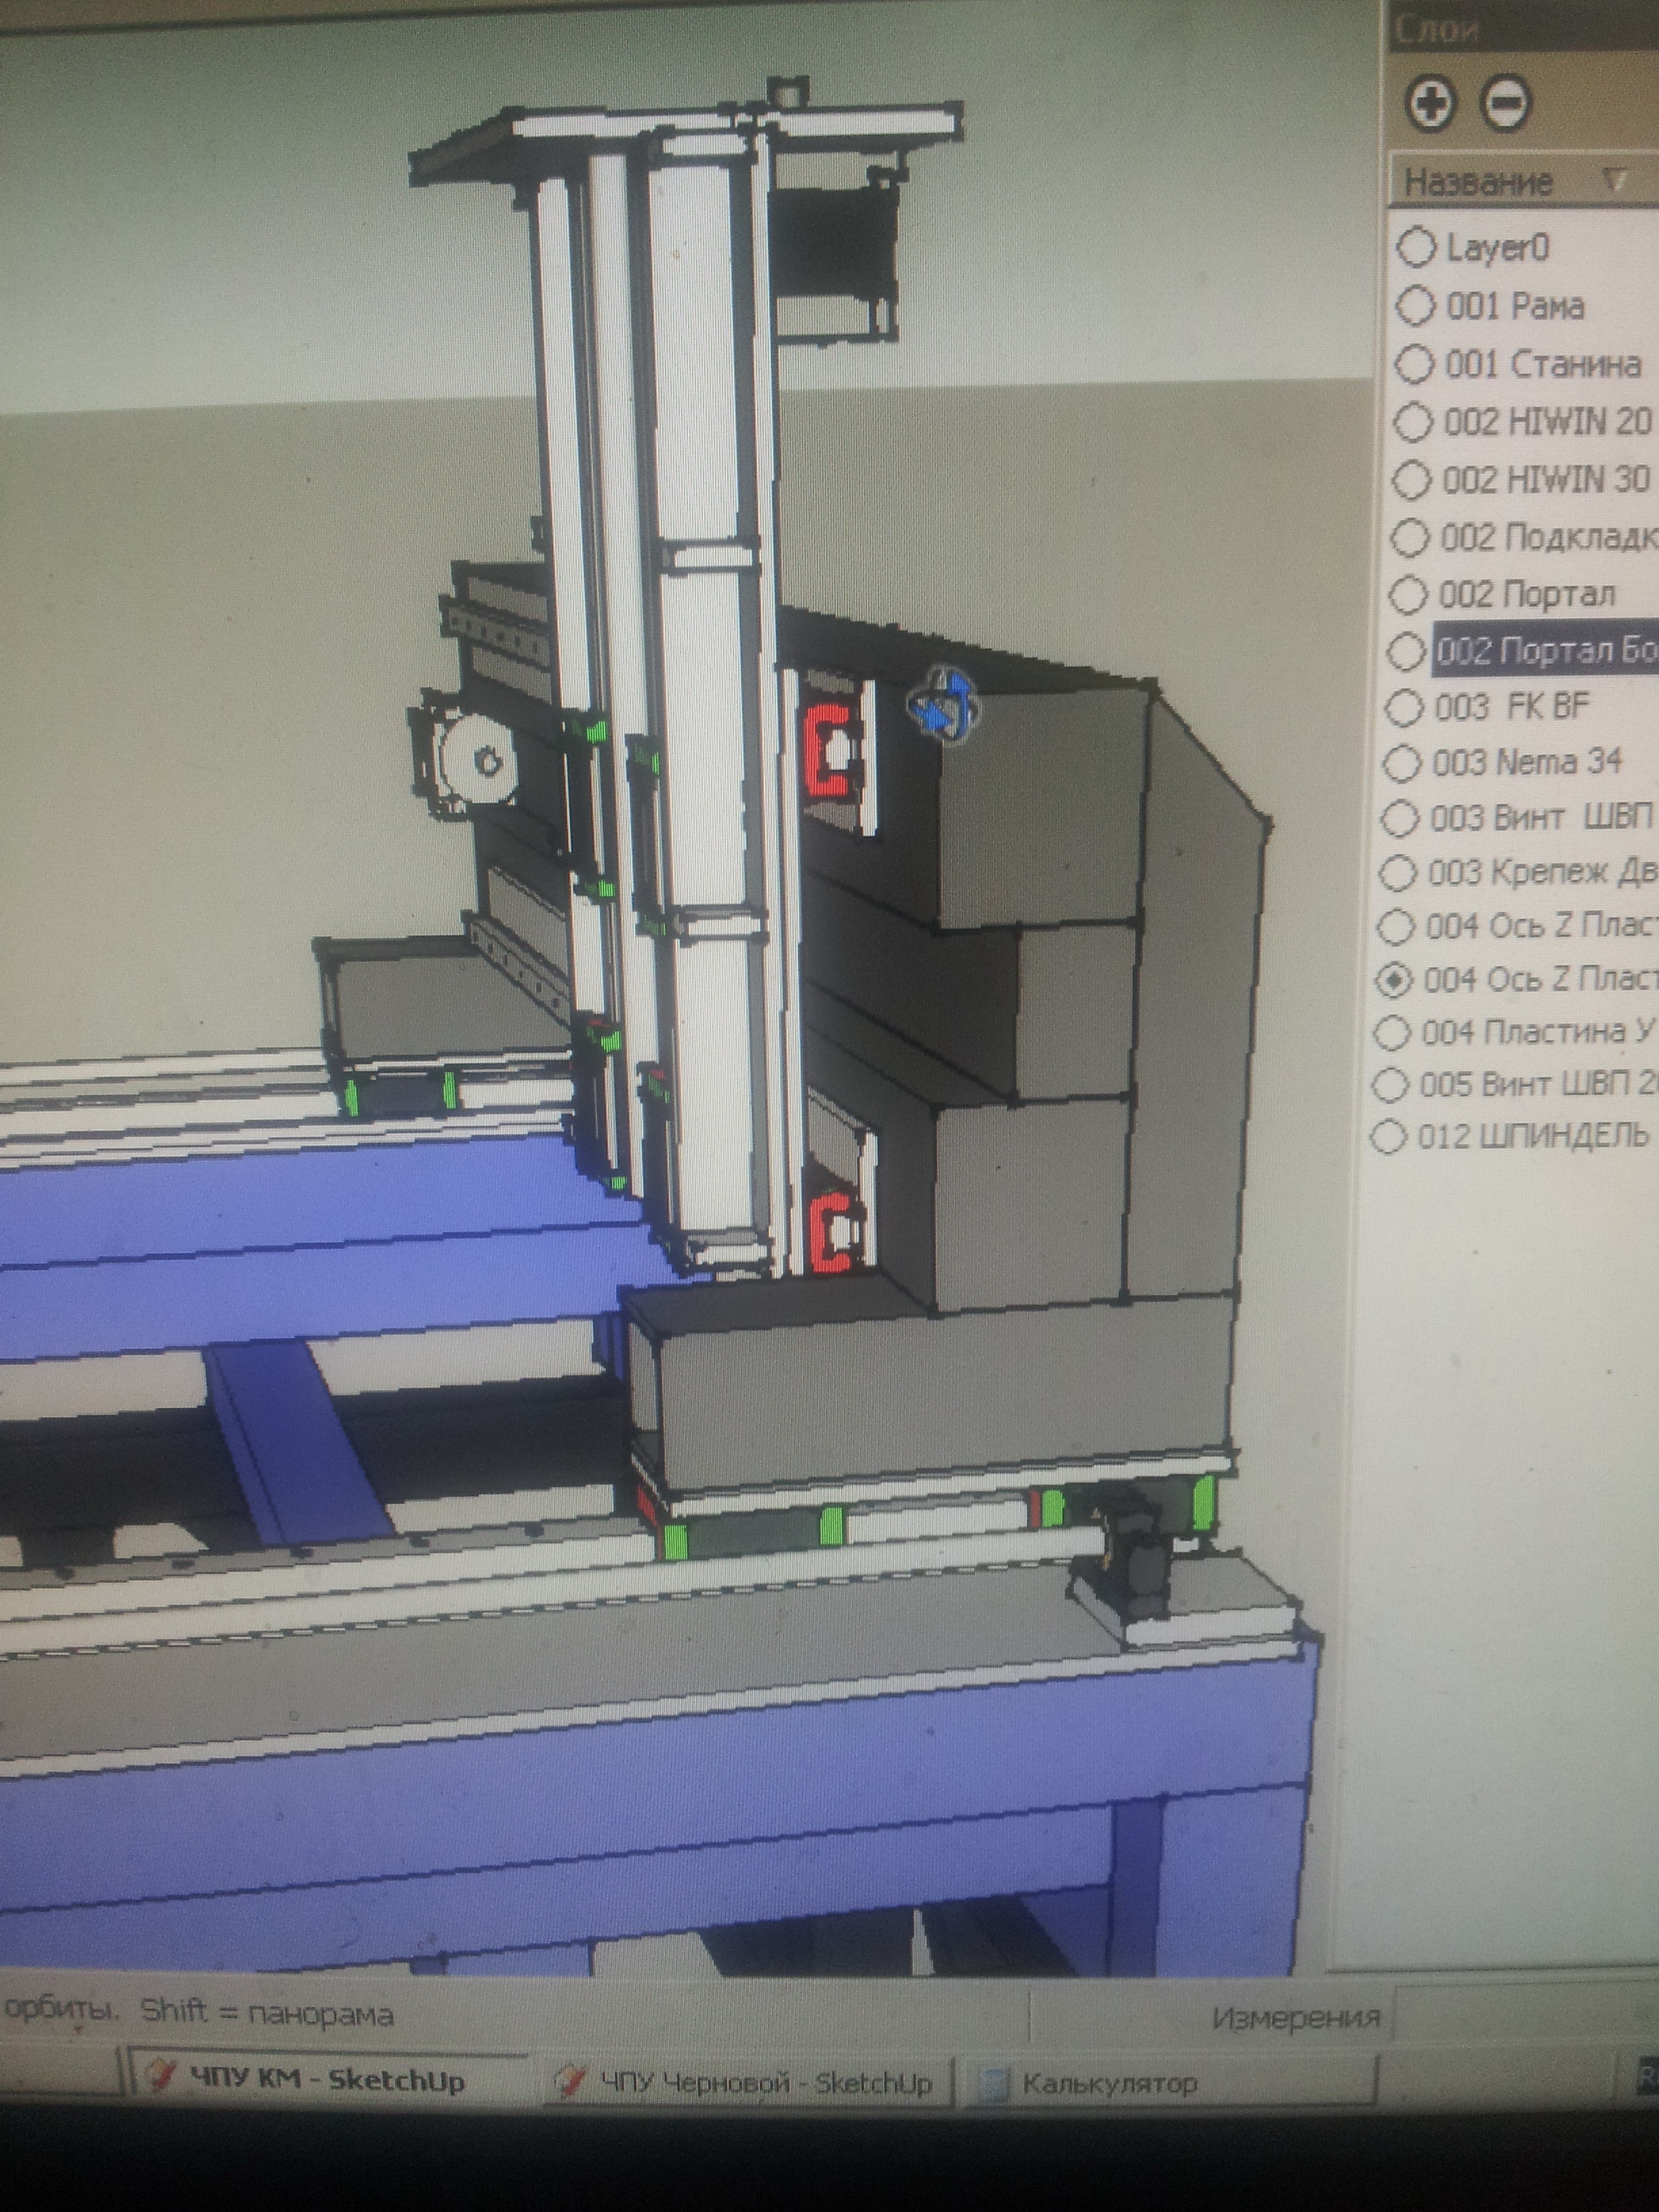Viewport: 1659px width, 2212px height.
Task: Activate 001 Рама layer radio button
Action: pyautogui.click(x=1414, y=305)
